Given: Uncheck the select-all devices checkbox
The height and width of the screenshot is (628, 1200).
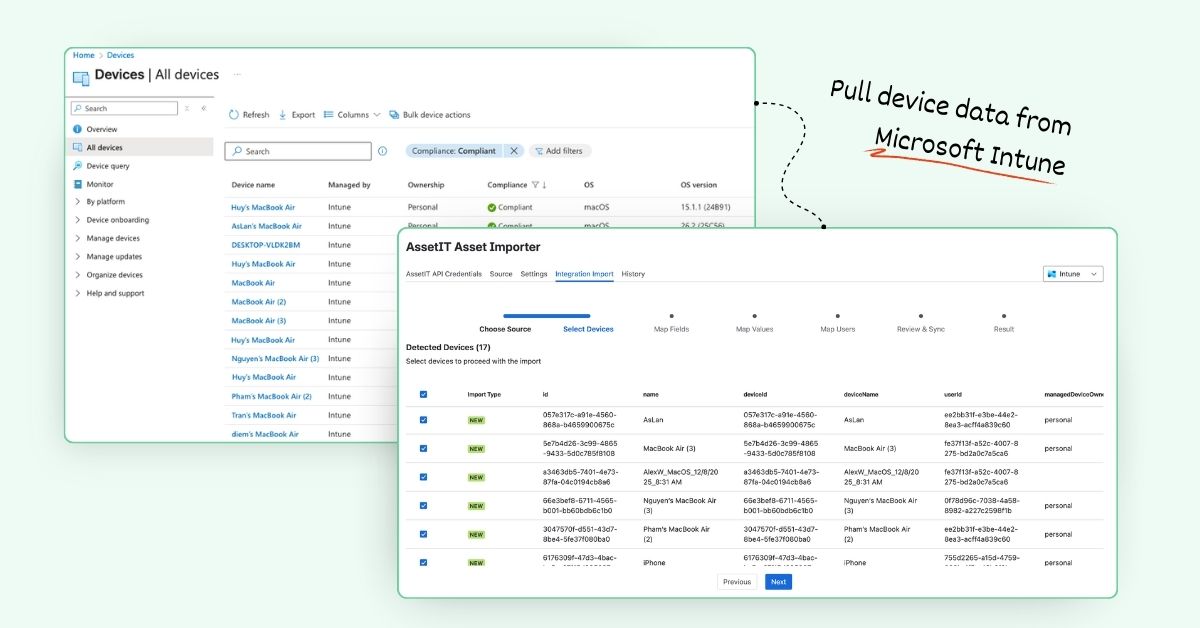Looking at the screenshot, I should (x=423, y=394).
